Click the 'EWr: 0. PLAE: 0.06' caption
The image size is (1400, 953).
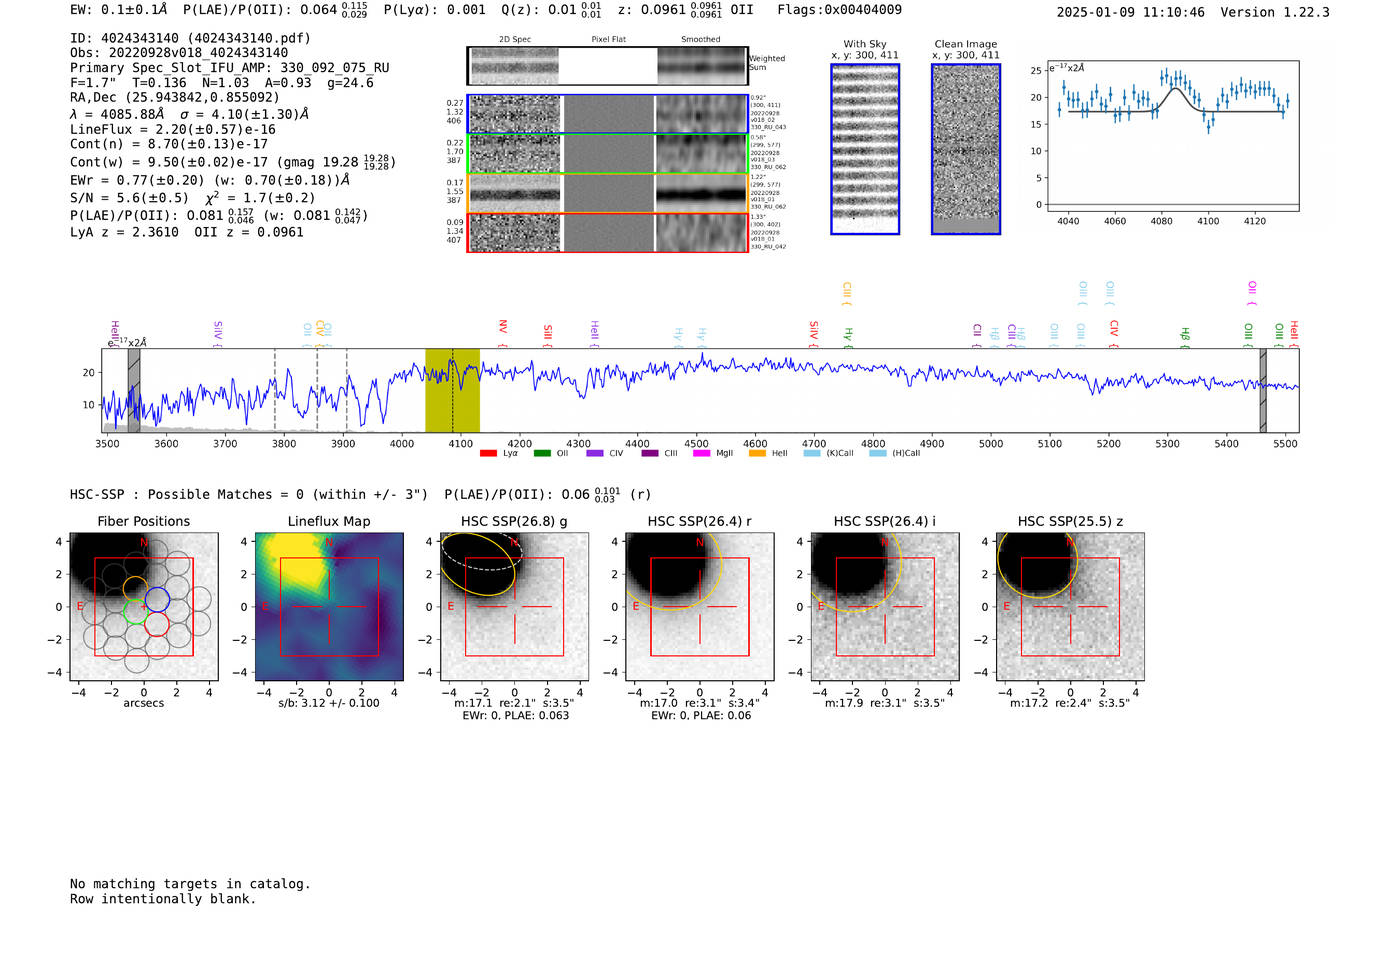pos(701,716)
